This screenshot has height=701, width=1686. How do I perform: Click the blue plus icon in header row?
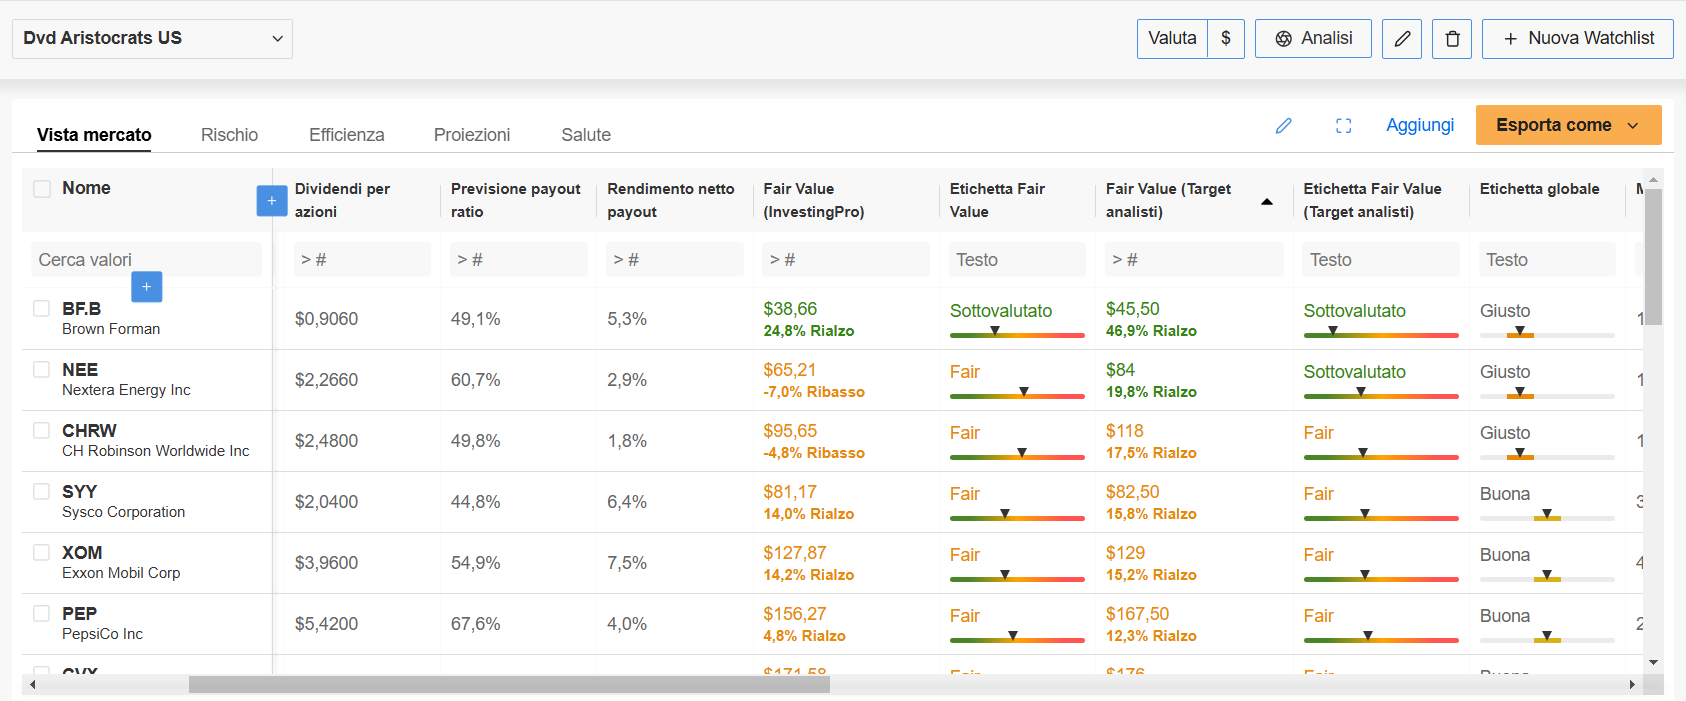click(x=272, y=201)
